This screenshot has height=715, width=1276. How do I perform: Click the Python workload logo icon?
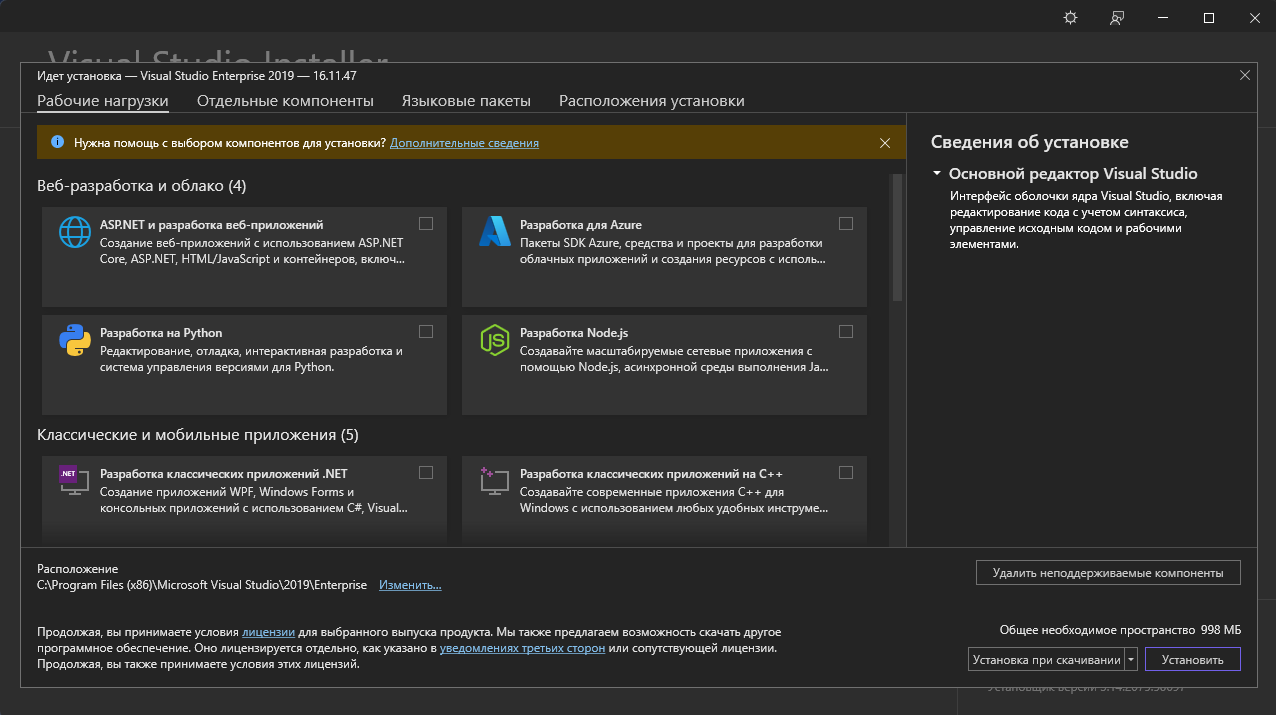75,341
